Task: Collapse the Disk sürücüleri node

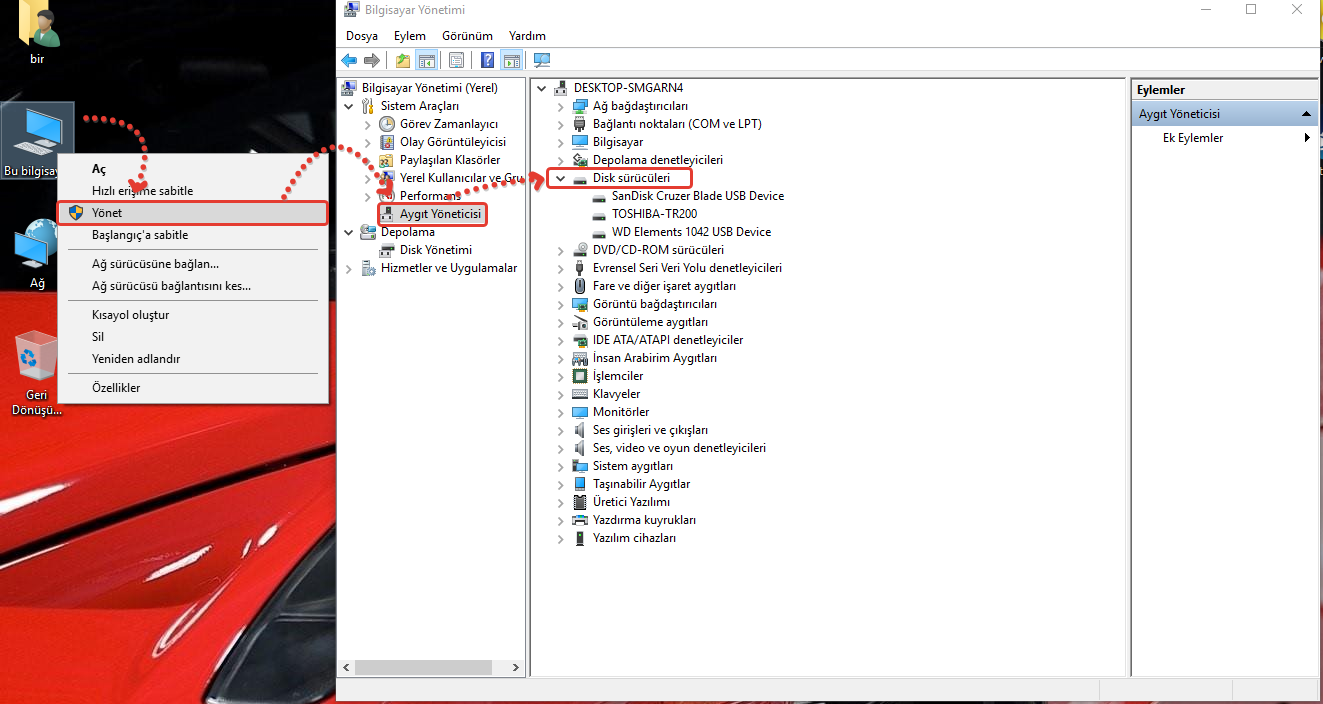Action: [x=561, y=178]
